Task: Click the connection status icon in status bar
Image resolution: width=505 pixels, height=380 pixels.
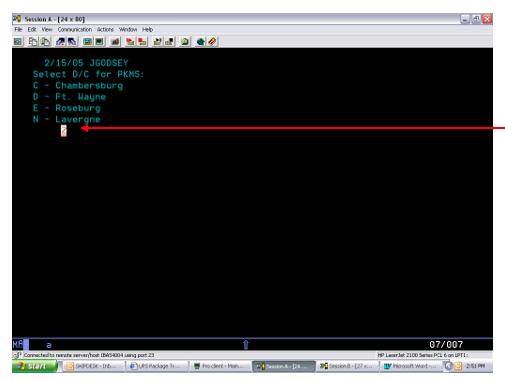Action: 17,355
